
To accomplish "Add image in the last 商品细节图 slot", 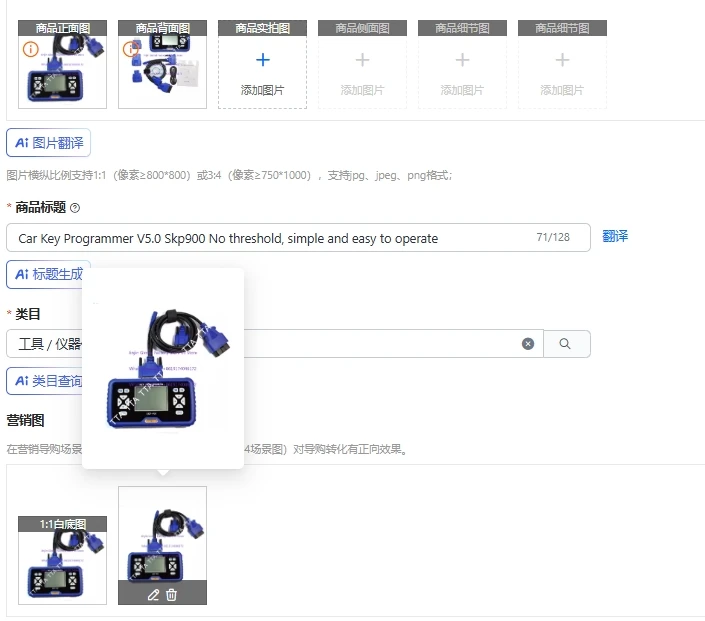I will [562, 64].
